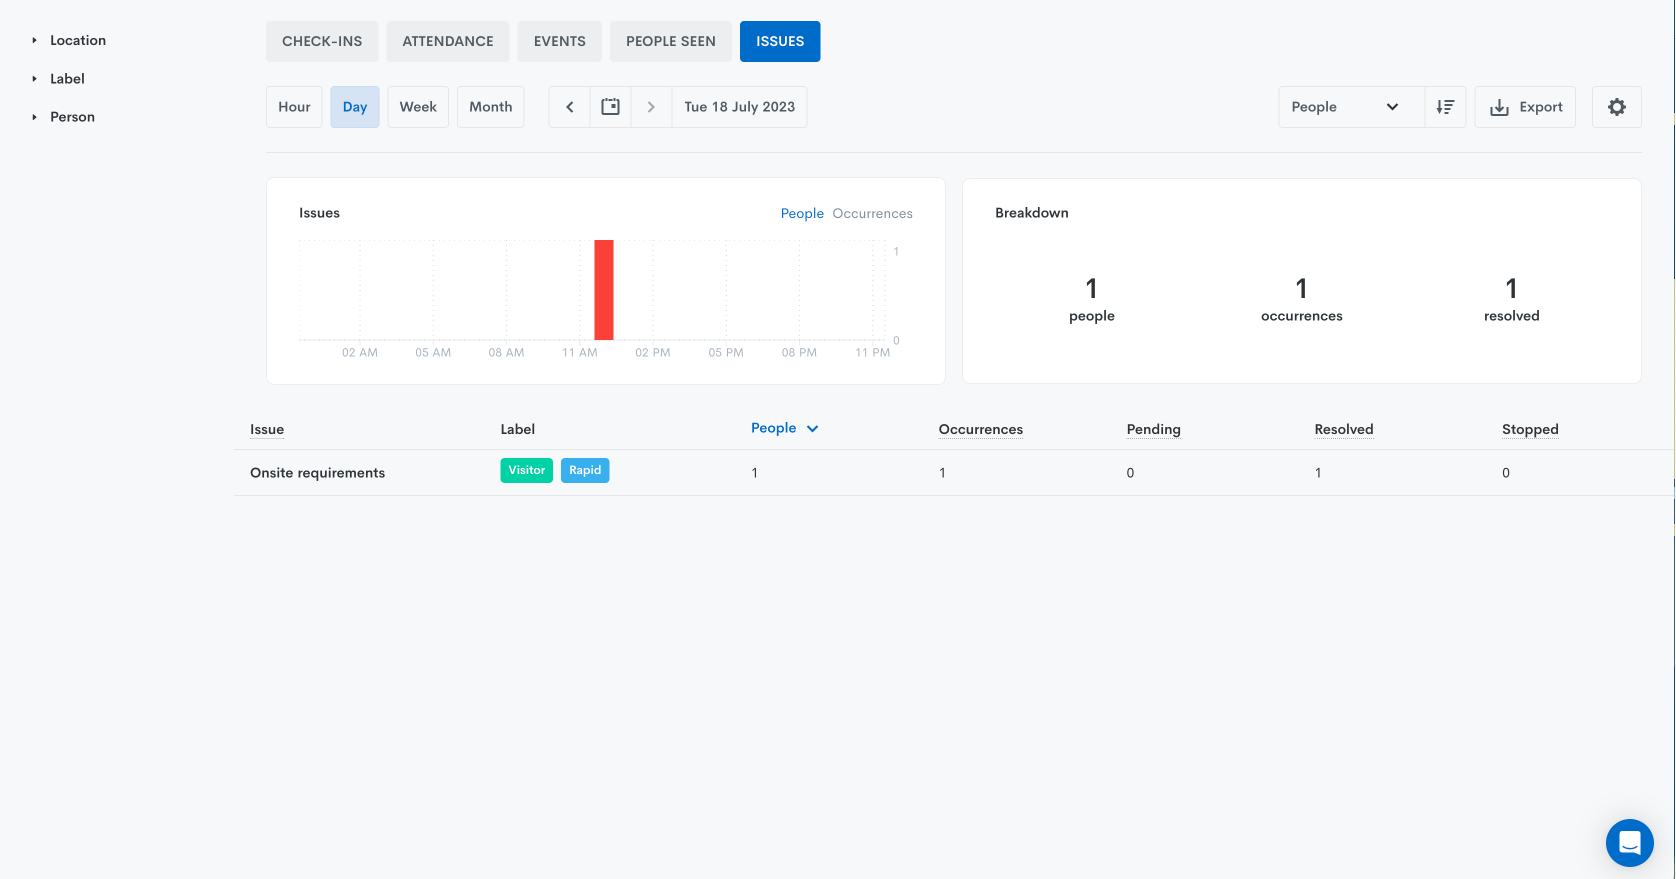1676x879 pixels.
Task: Go to next day arrow
Action: pos(651,107)
